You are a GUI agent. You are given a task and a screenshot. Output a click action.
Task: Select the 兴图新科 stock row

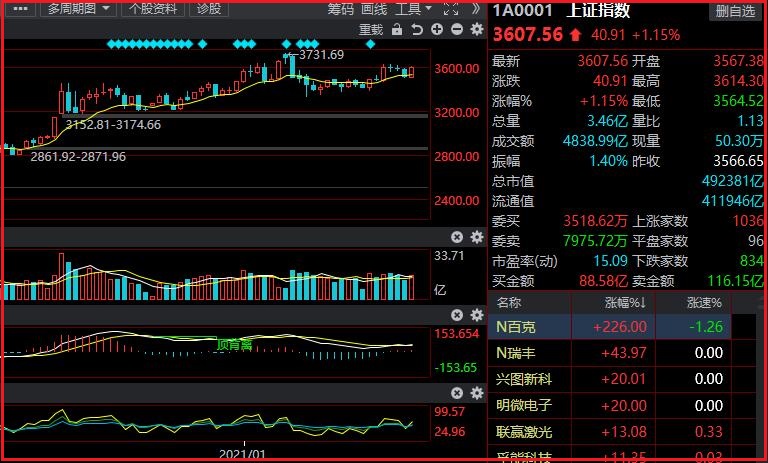[x=609, y=379]
